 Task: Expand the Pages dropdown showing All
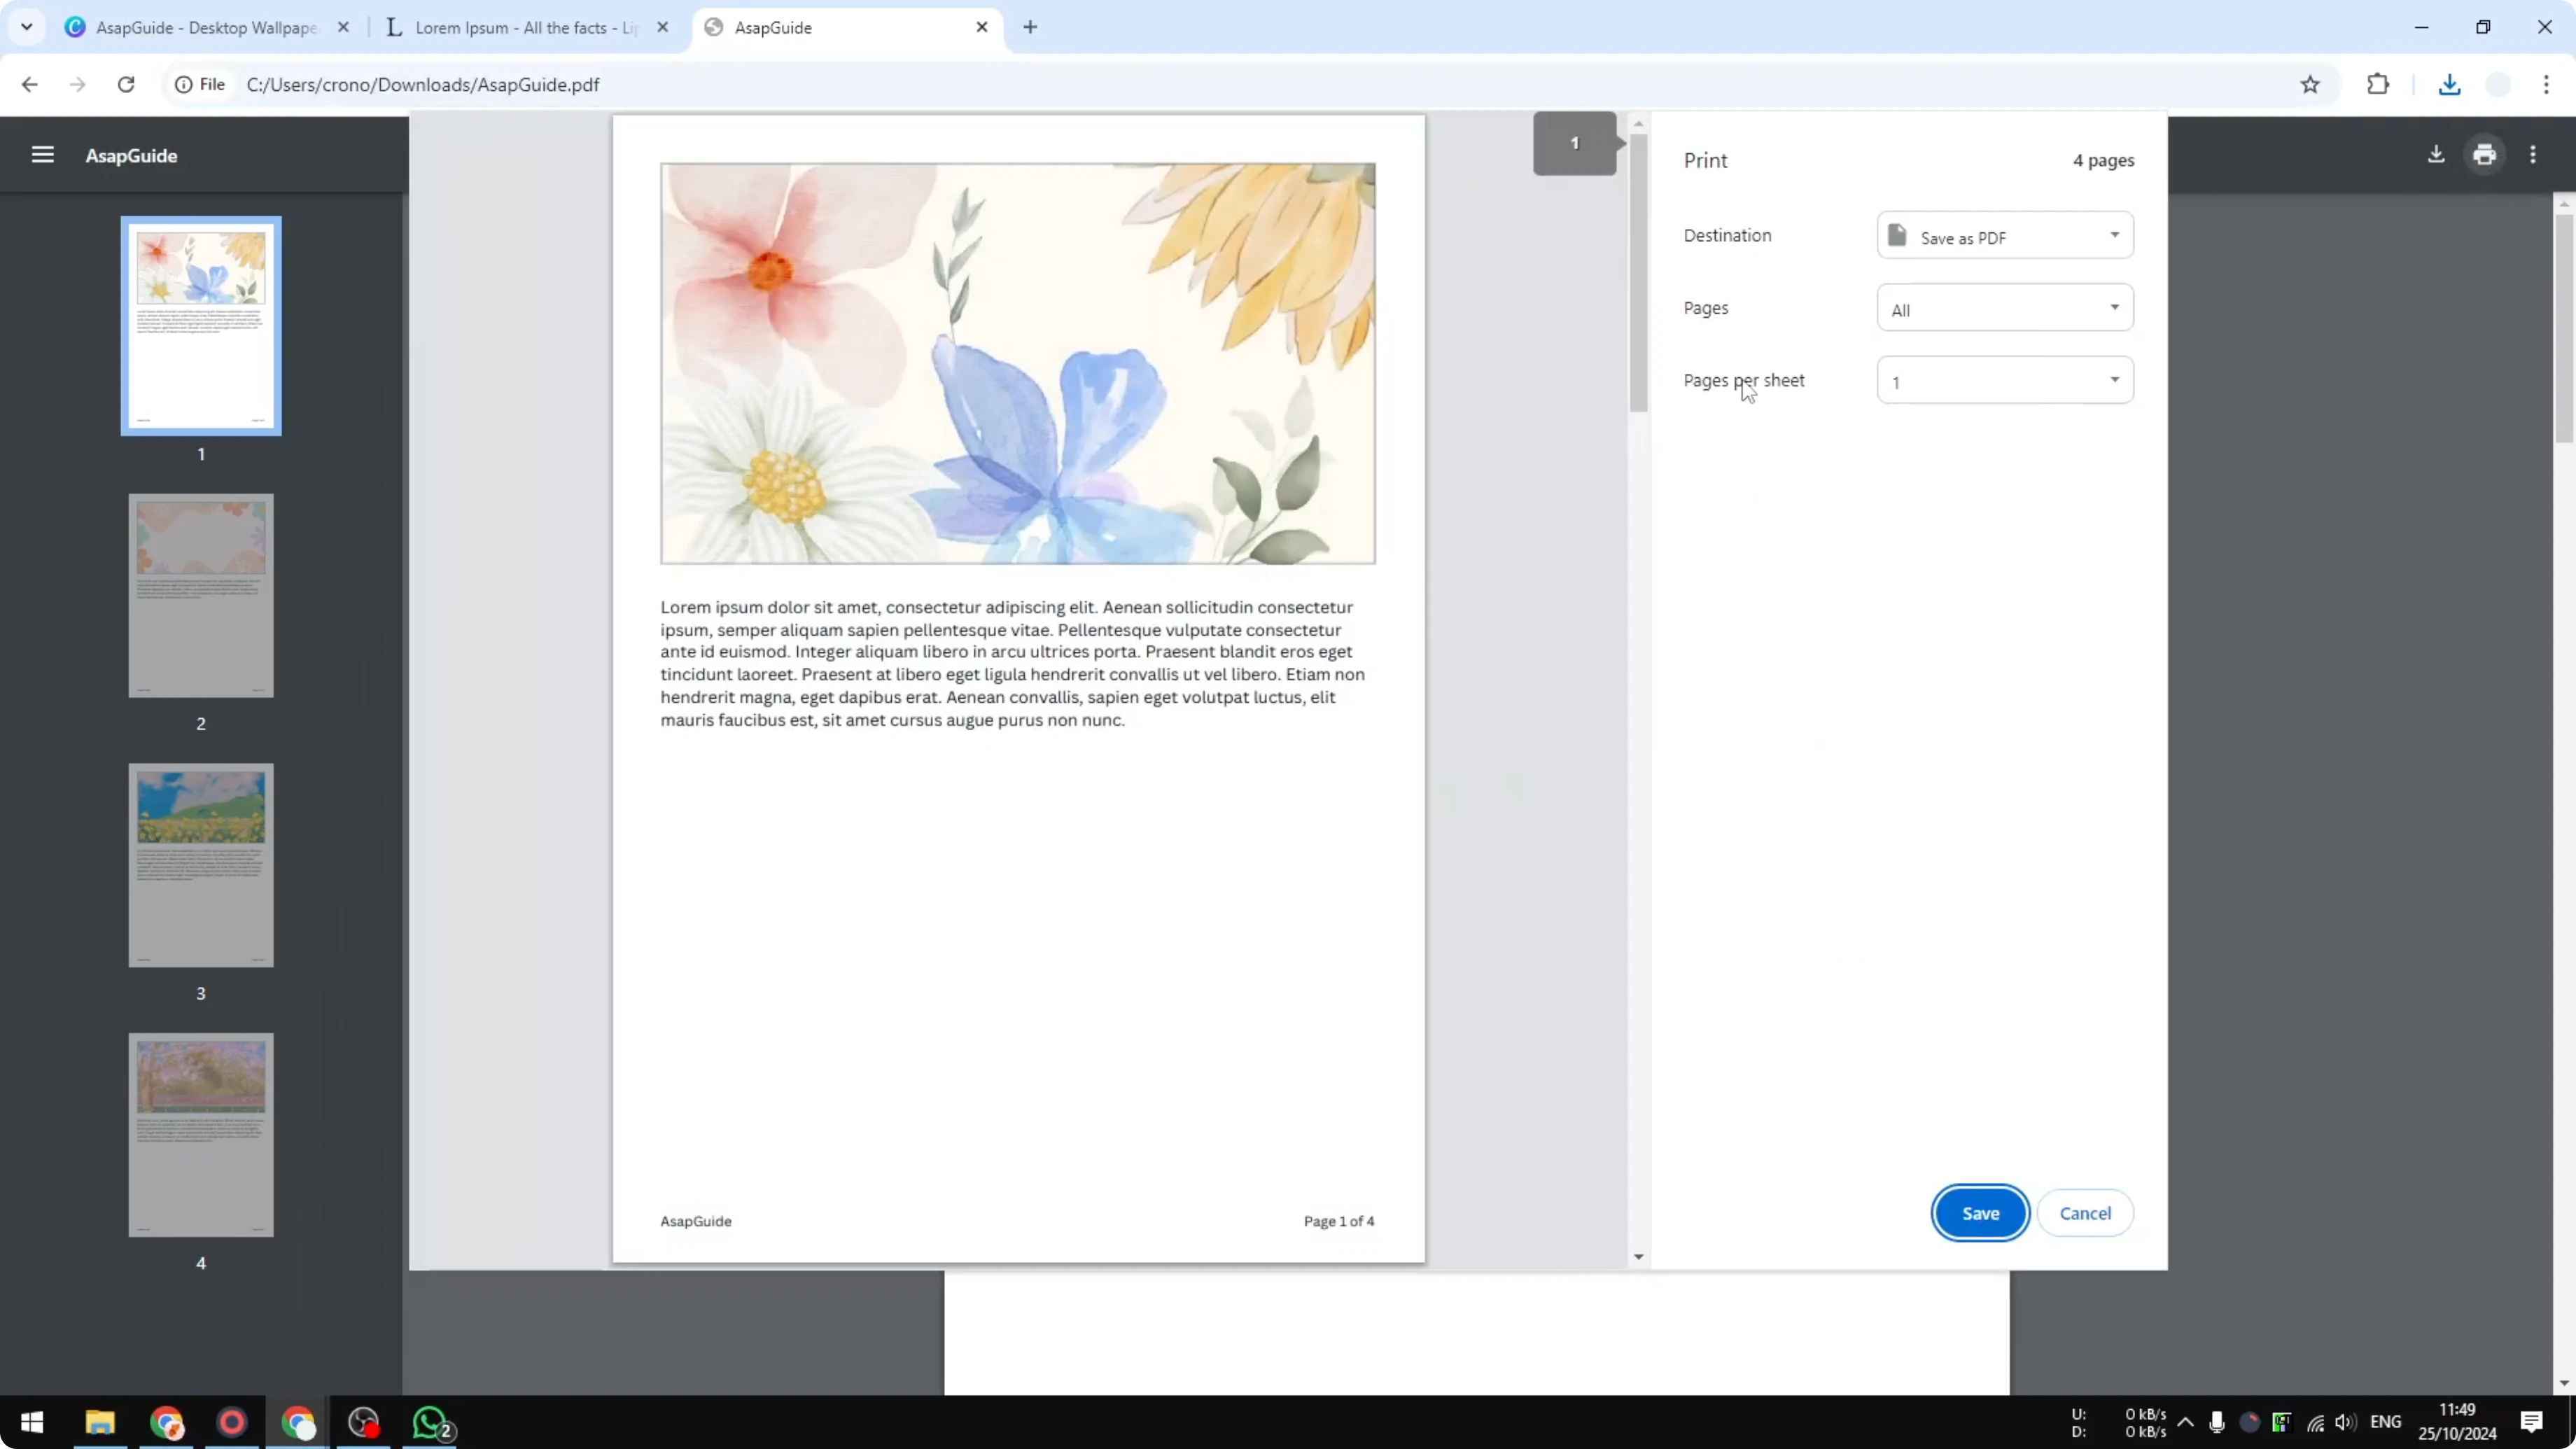click(2004, 308)
